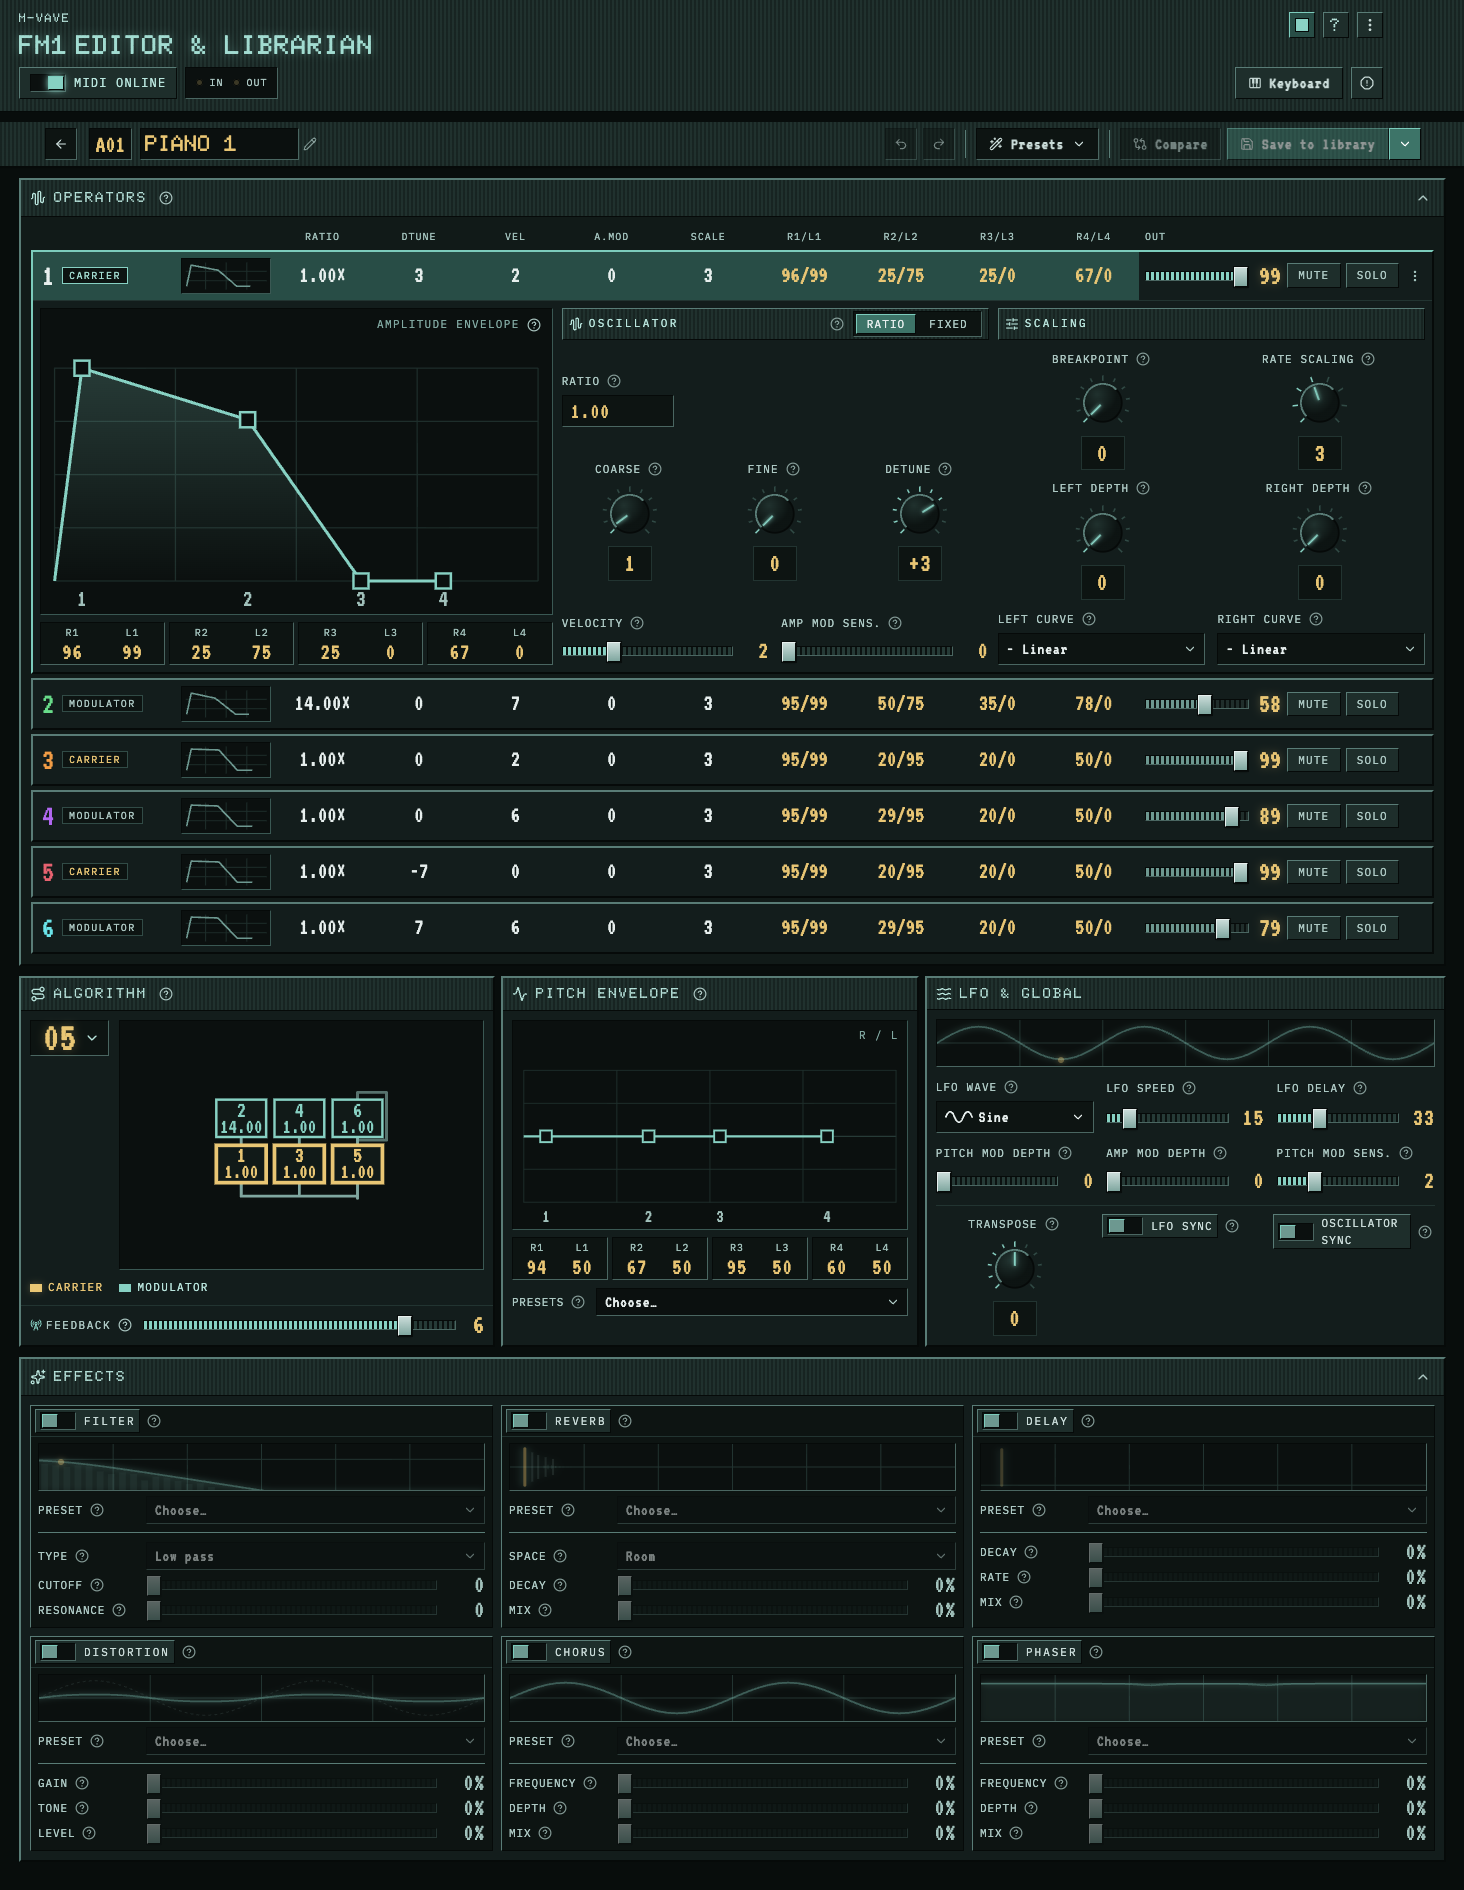Viewport: 1464px width, 1890px height.
Task: Click help icon next to LFO WAVE
Action: pyautogui.click(x=1011, y=1088)
